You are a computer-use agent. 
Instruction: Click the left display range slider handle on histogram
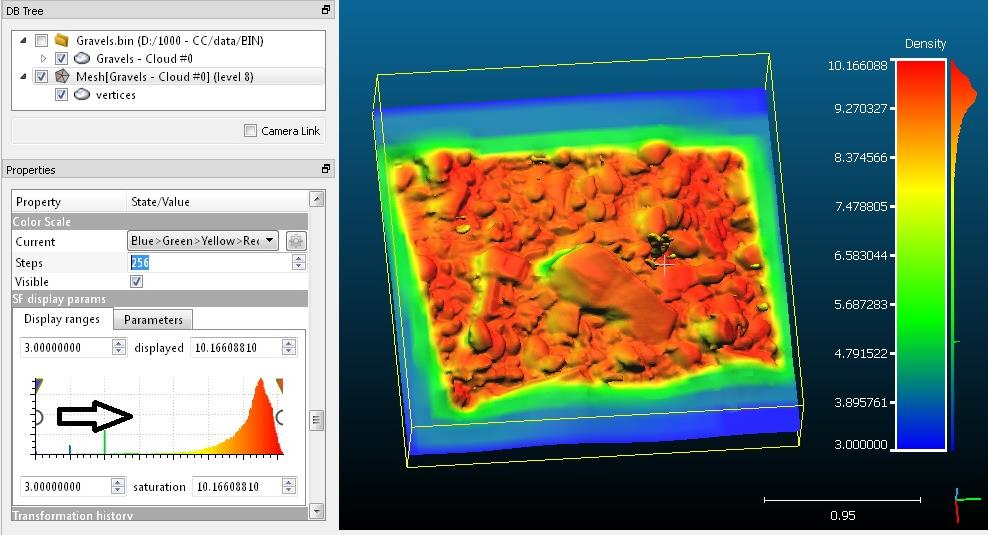(38, 384)
